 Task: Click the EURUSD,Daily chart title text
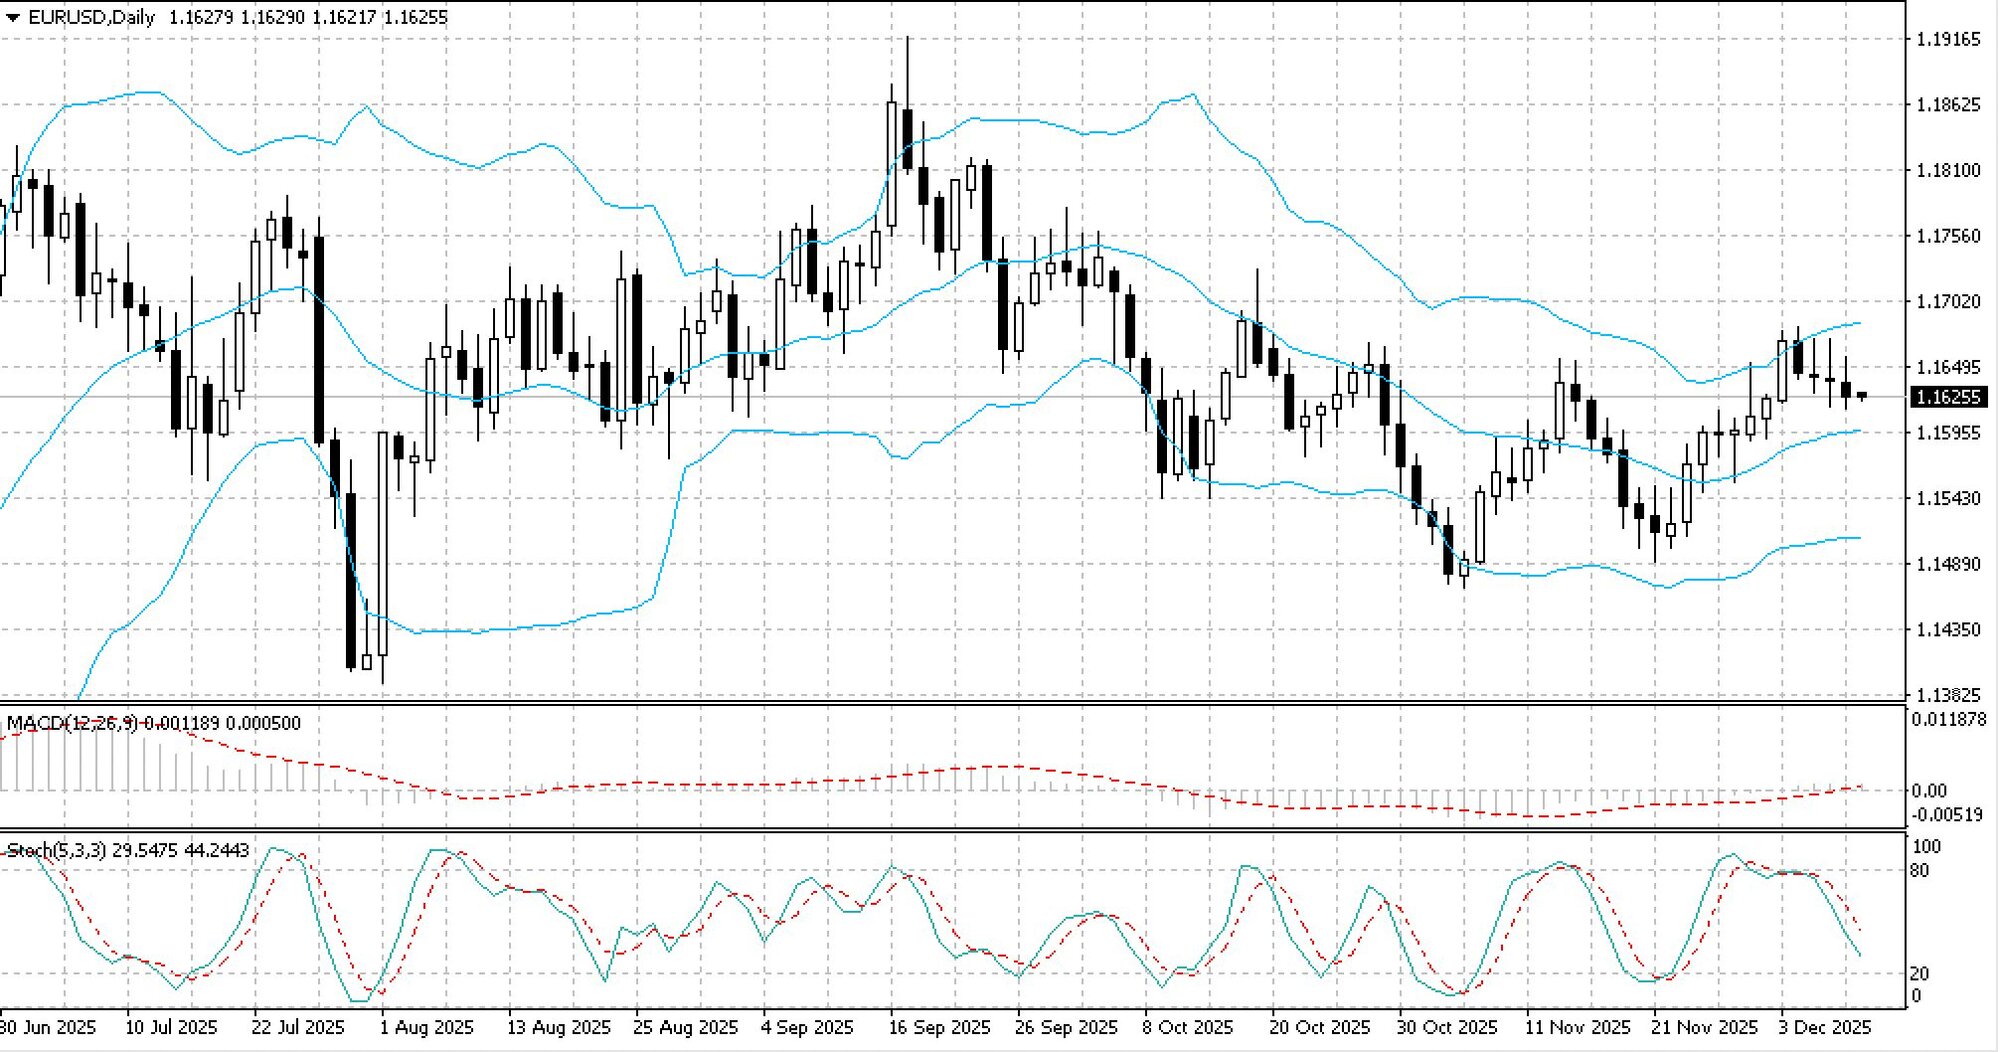pos(92,17)
